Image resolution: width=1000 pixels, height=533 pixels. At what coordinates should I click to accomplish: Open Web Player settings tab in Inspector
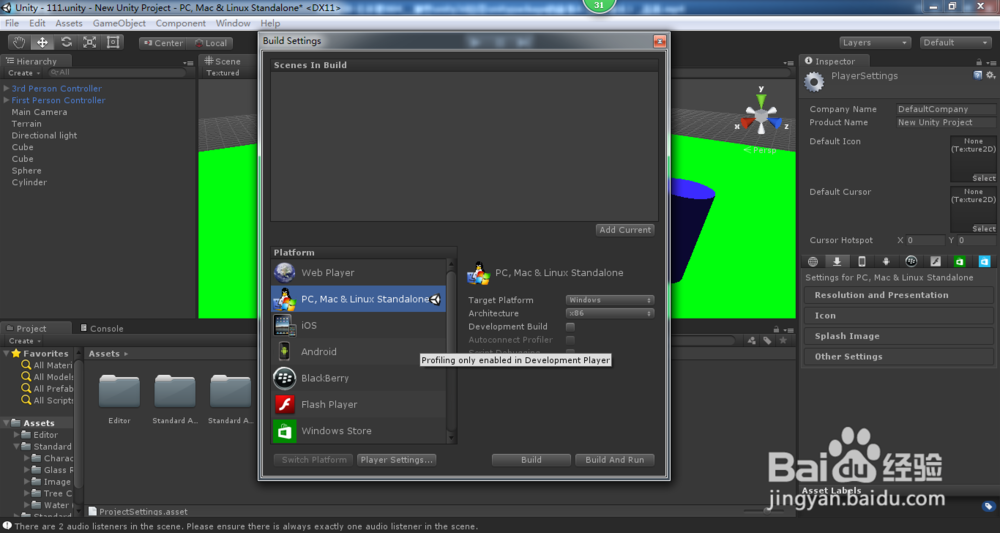pos(812,261)
